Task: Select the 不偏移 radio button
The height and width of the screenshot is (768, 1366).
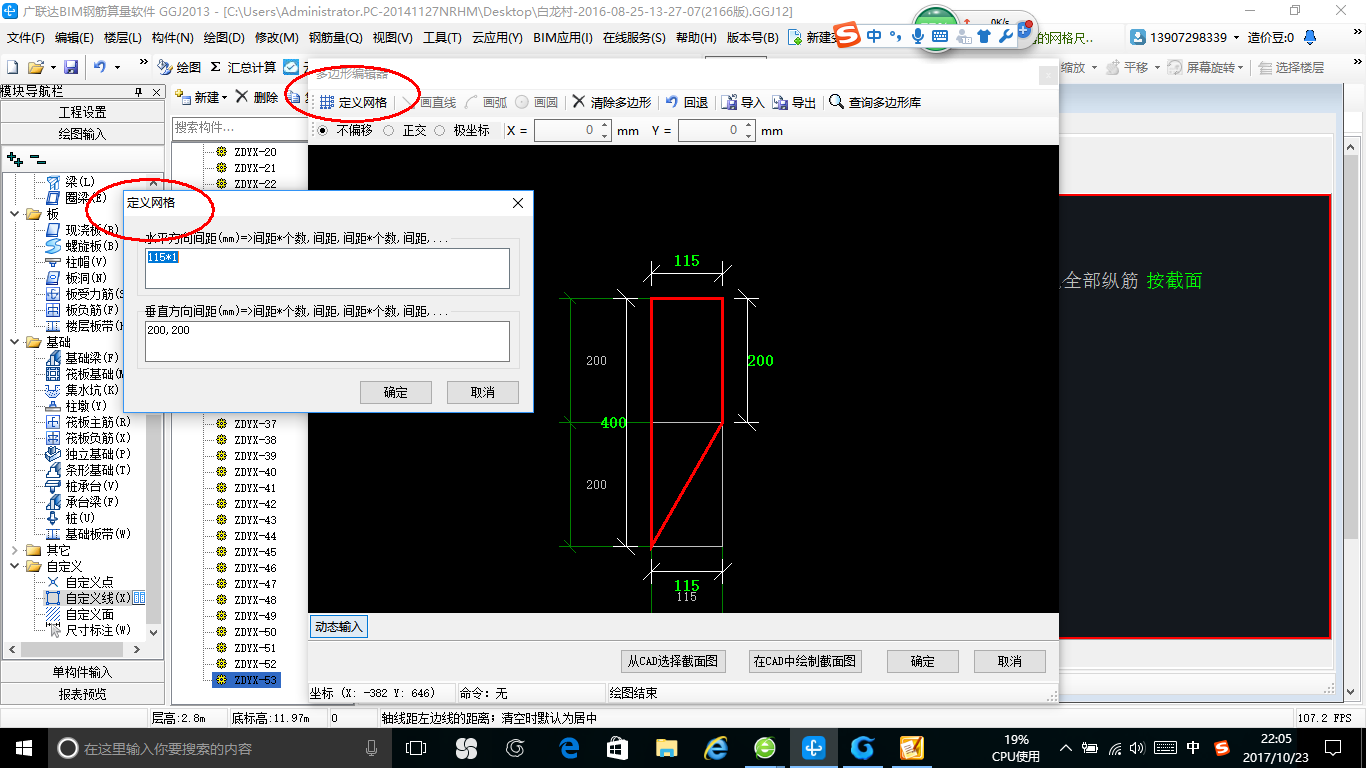Action: [x=322, y=130]
